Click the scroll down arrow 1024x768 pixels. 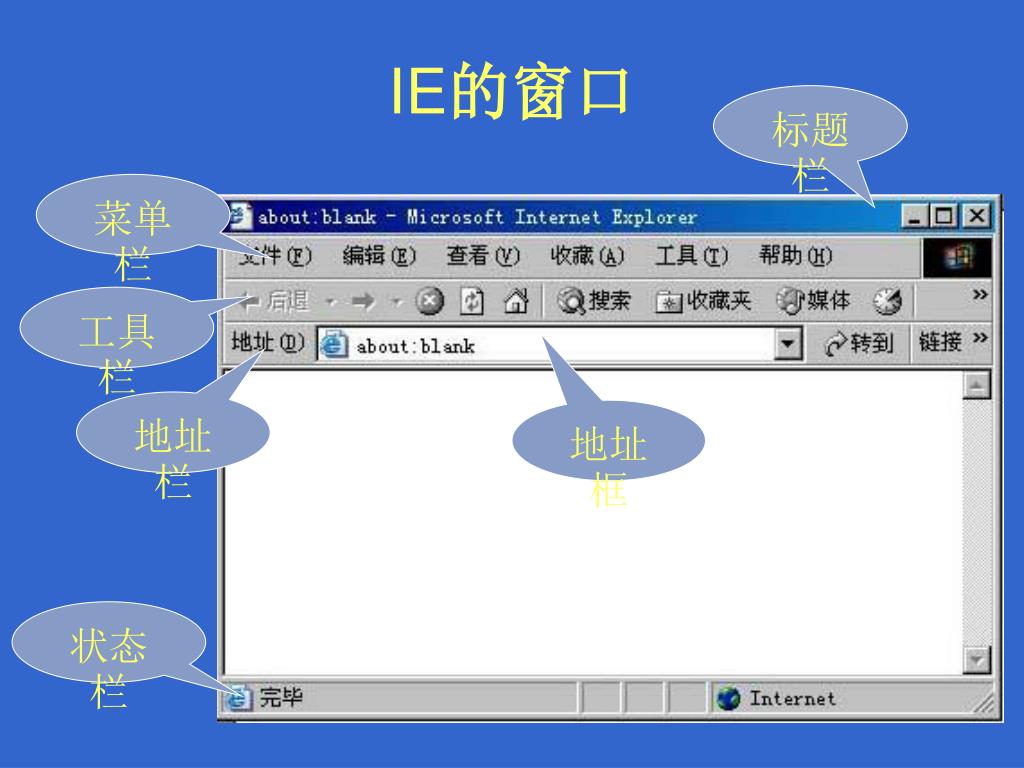976,660
